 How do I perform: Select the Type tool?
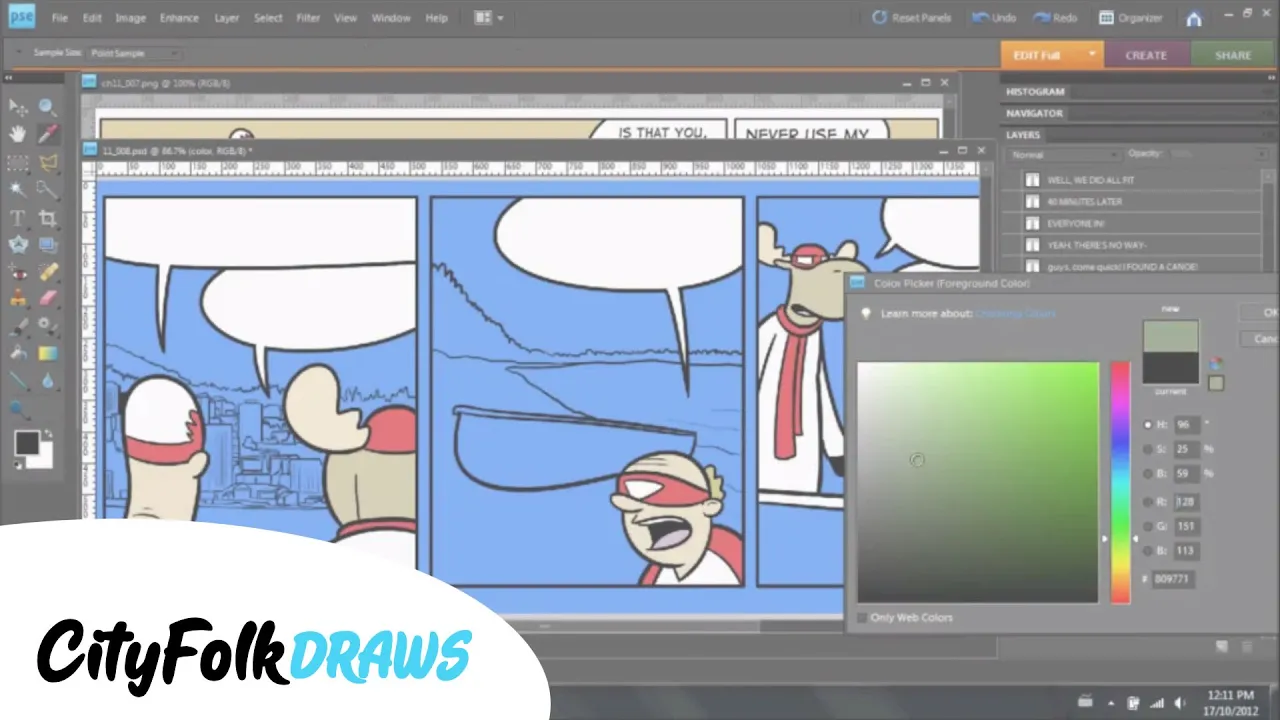18,217
